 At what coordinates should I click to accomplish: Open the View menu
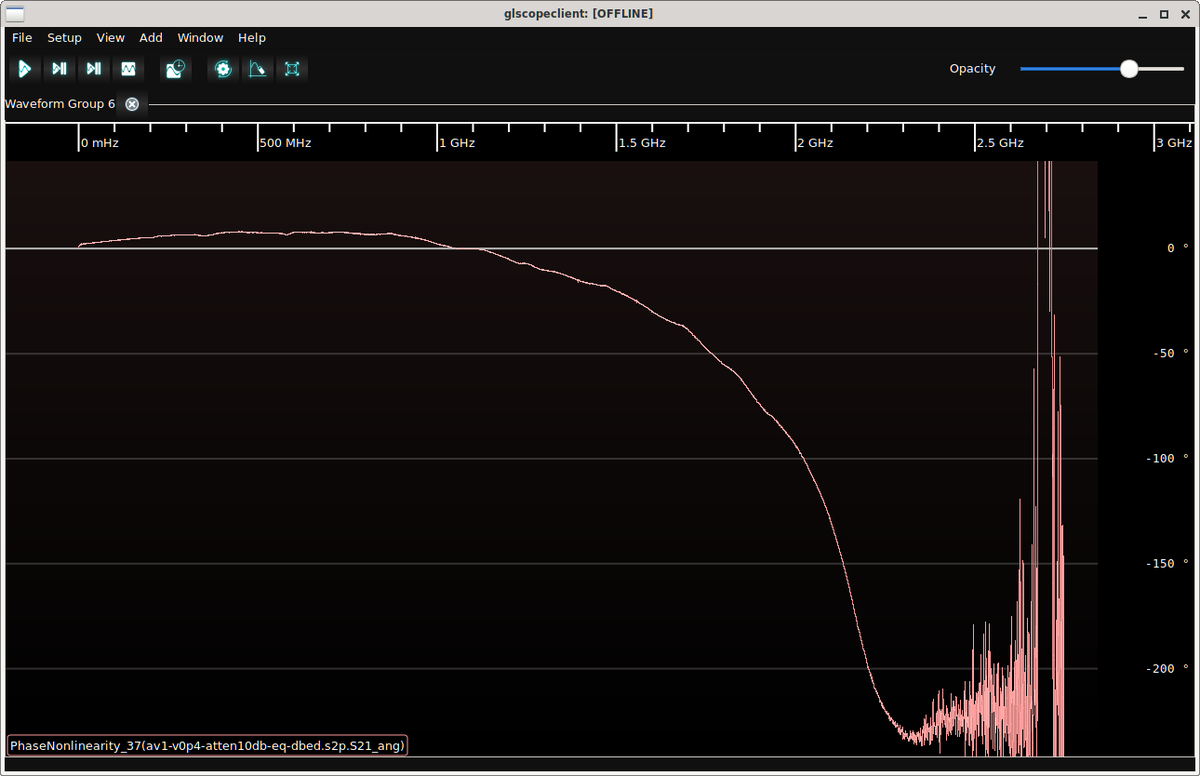[x=110, y=38]
